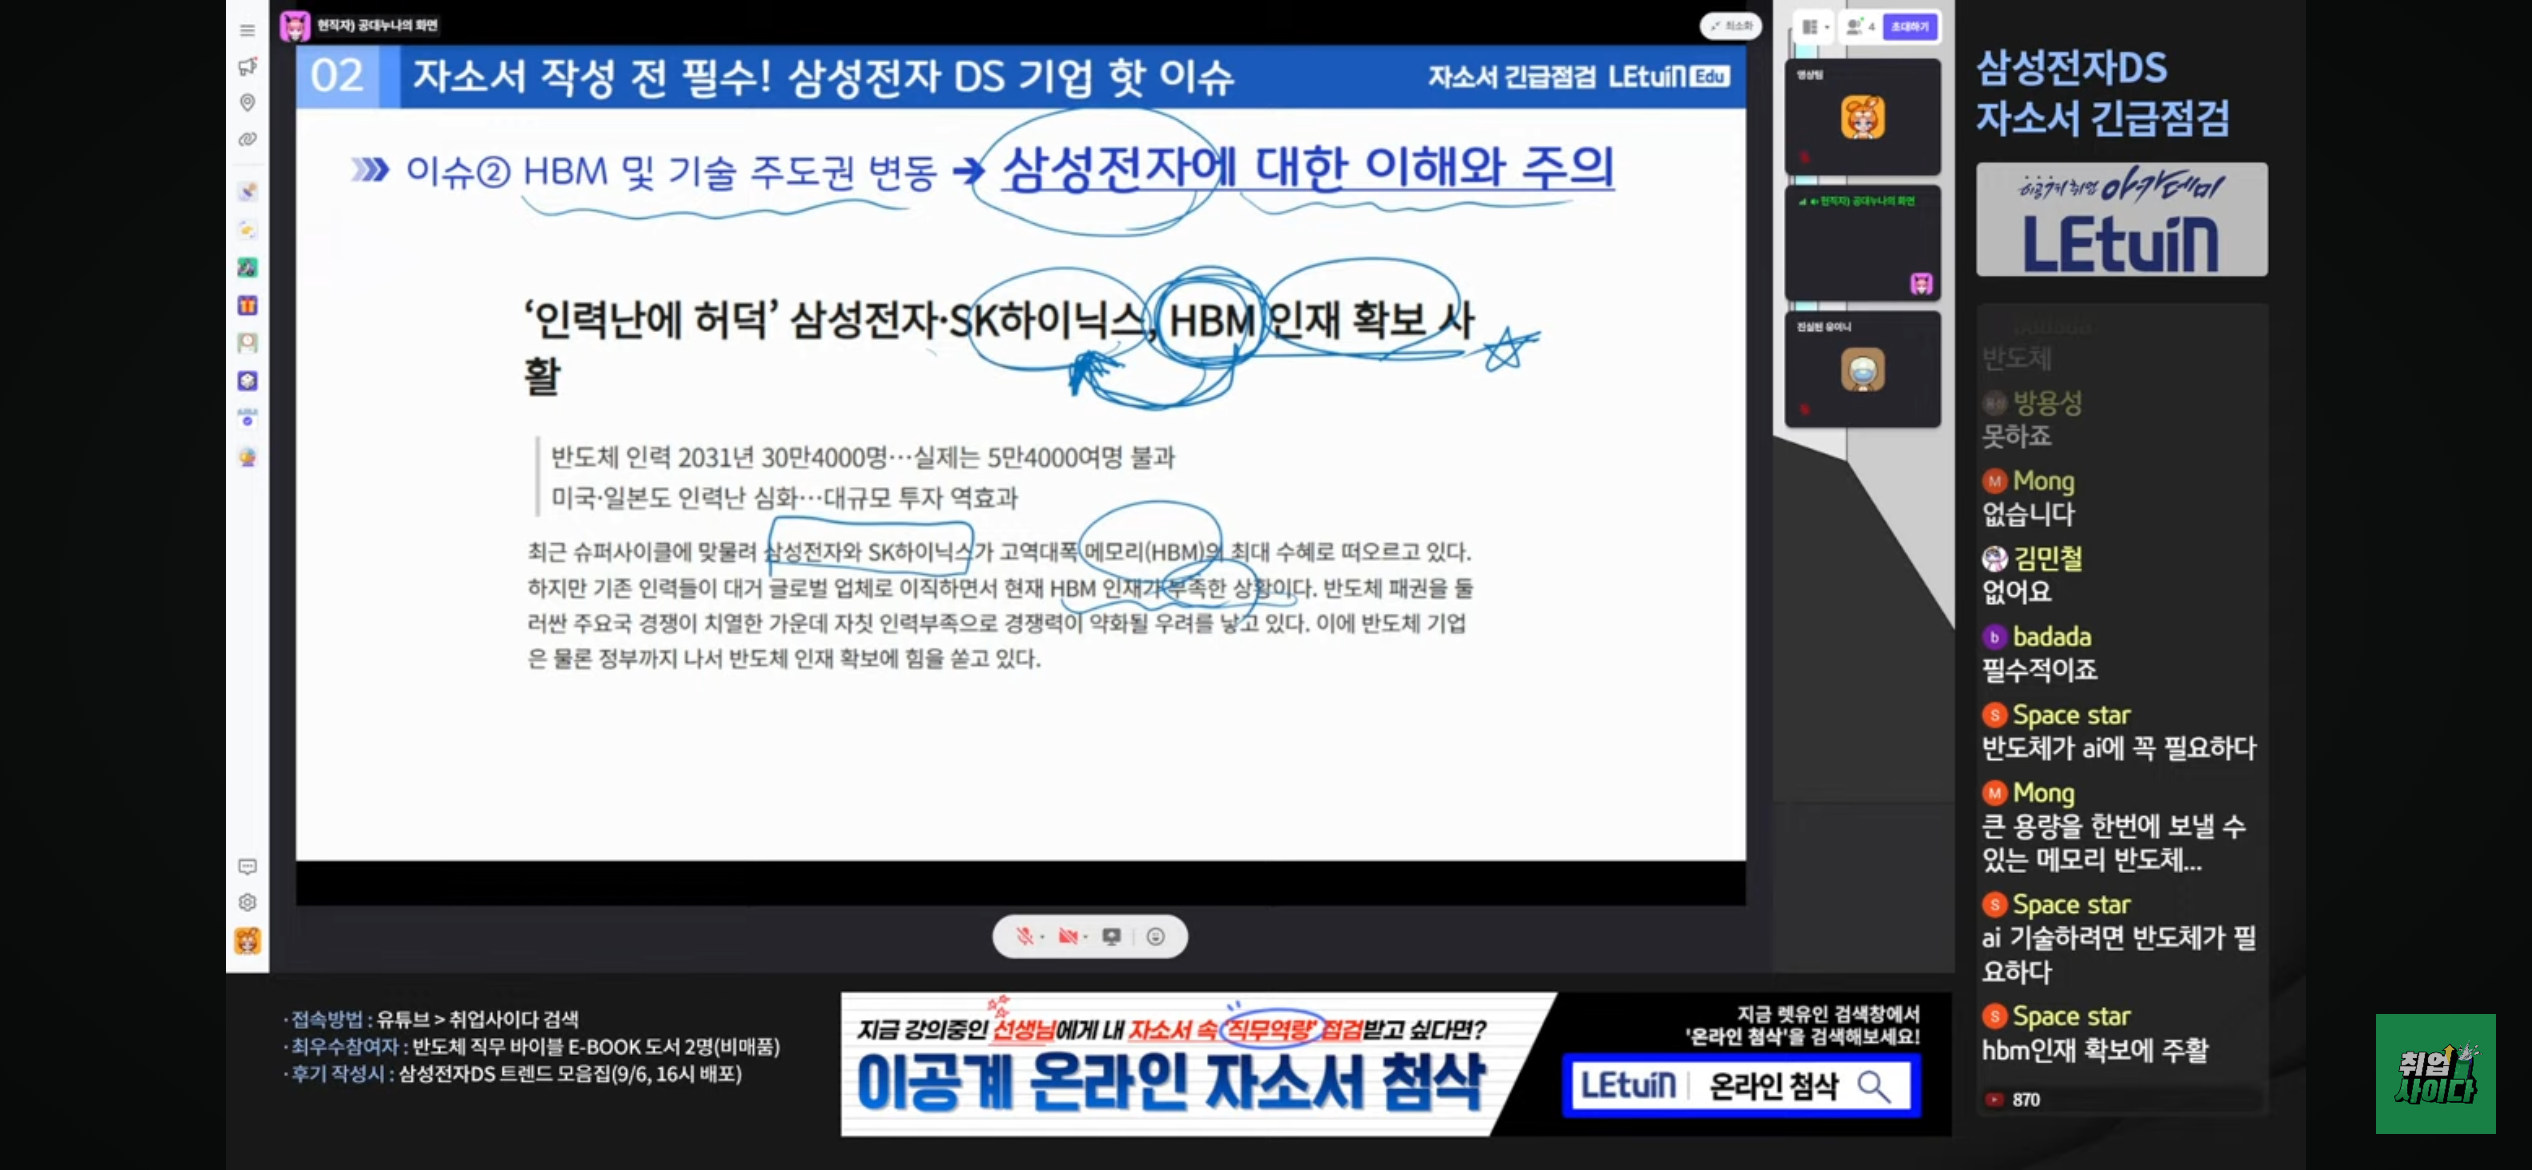This screenshot has height=1170, width=2532.
Task: Open settings gear in left sidebar
Action: [x=247, y=902]
